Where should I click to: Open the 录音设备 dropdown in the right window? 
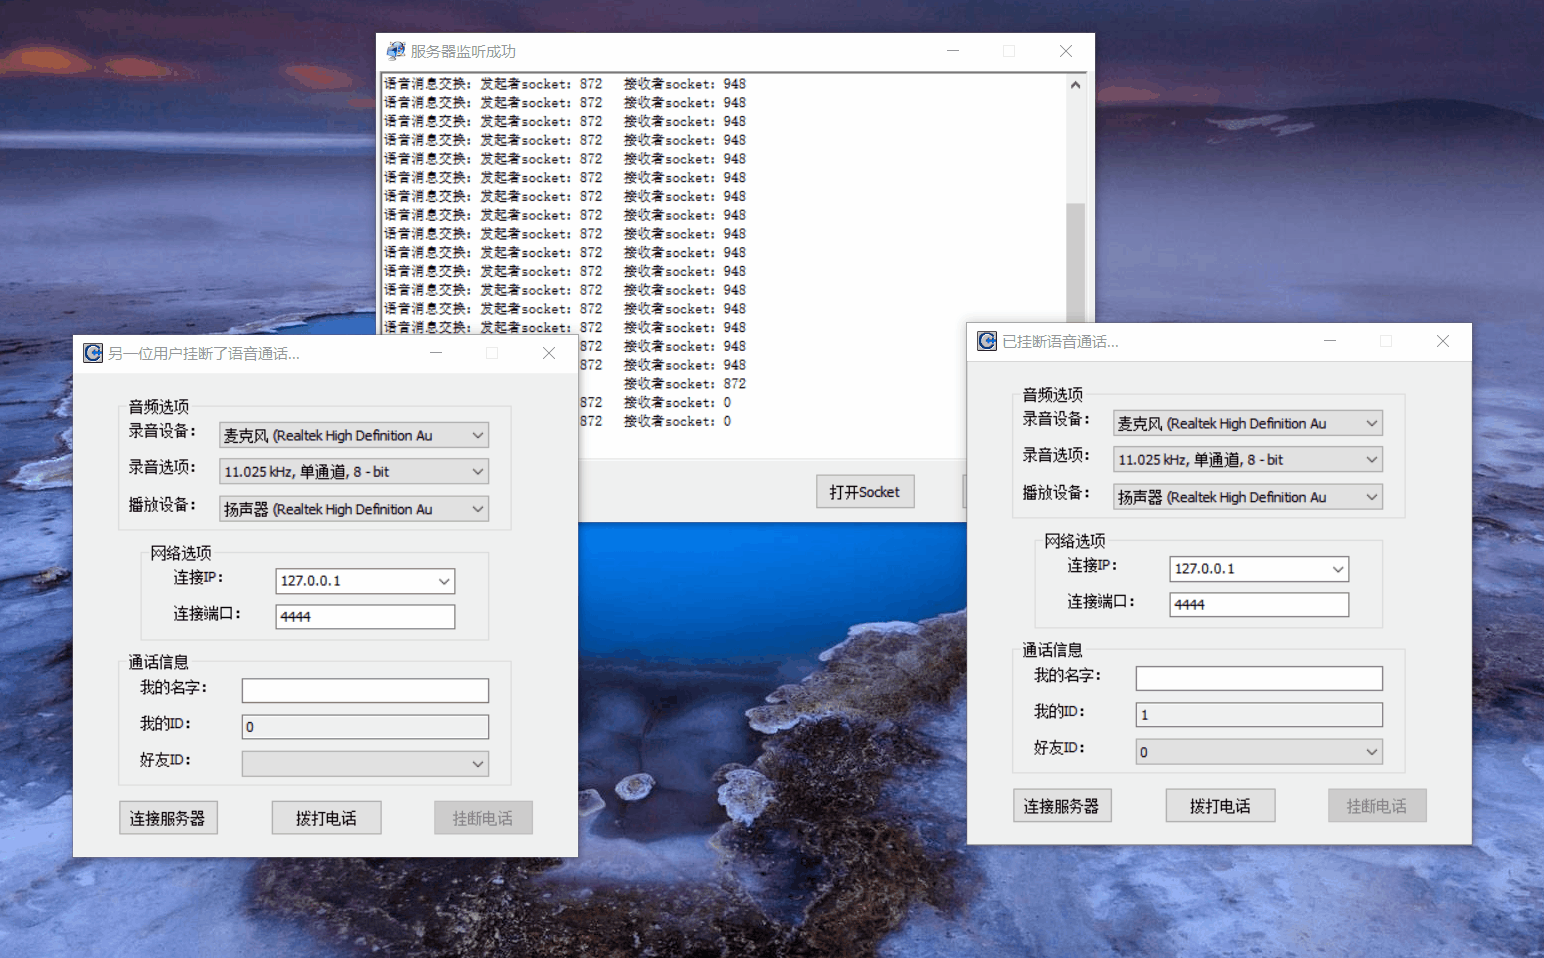pyautogui.click(x=1371, y=423)
